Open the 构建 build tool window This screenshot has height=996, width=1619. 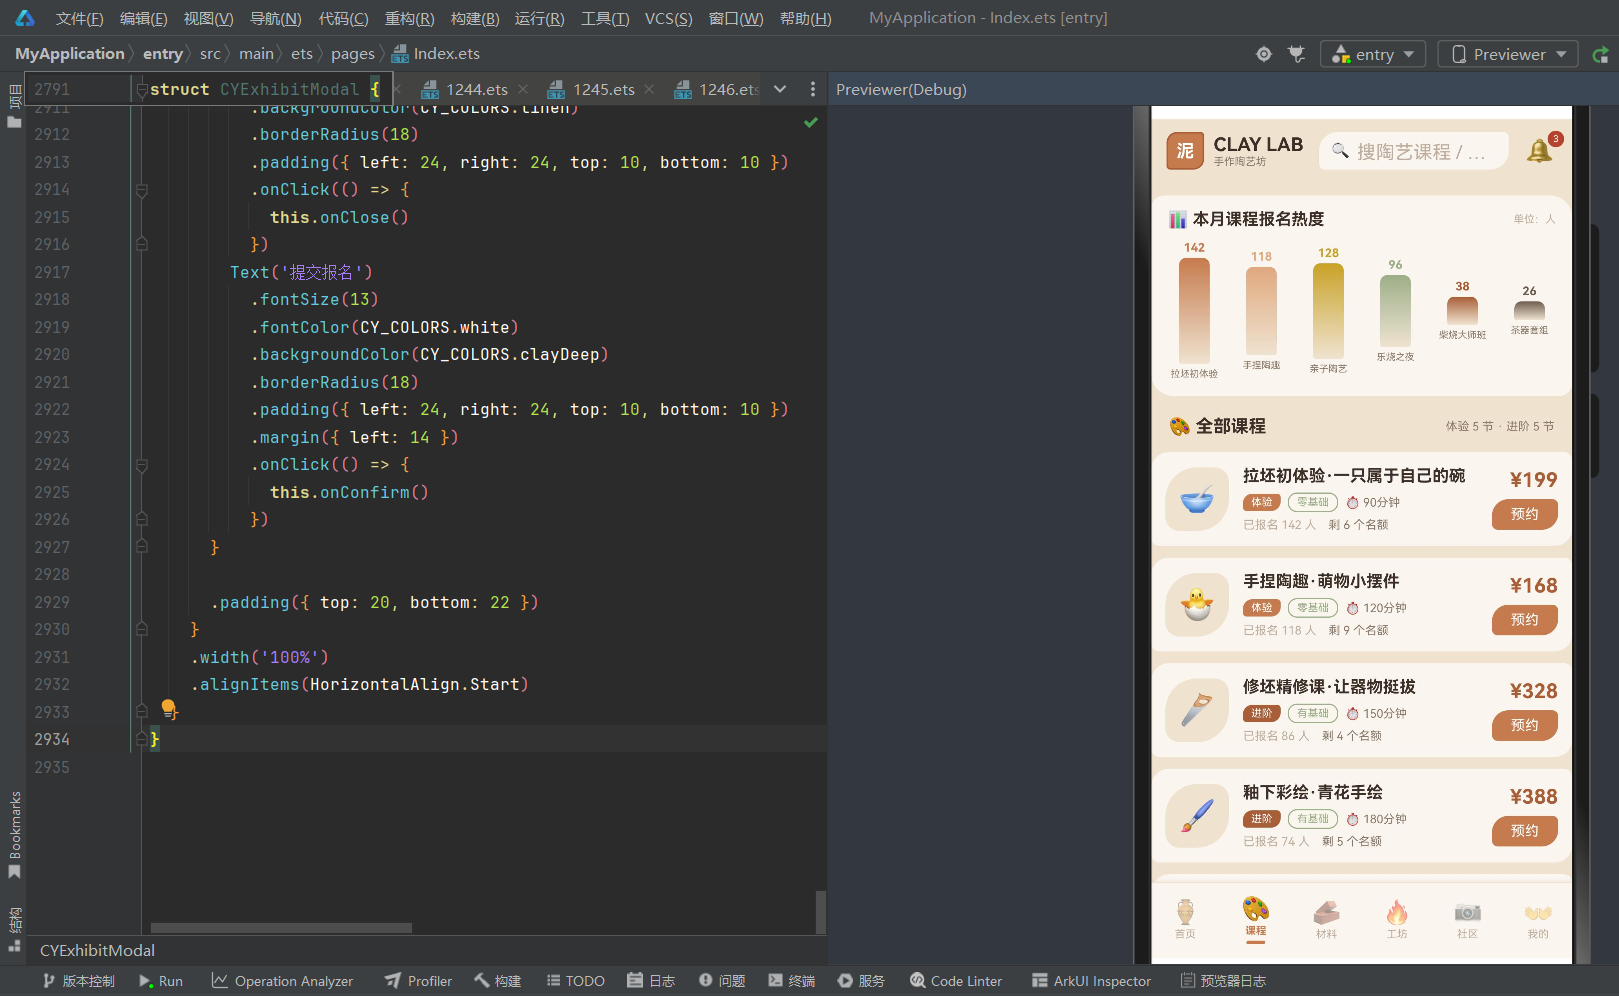pyautogui.click(x=497, y=981)
